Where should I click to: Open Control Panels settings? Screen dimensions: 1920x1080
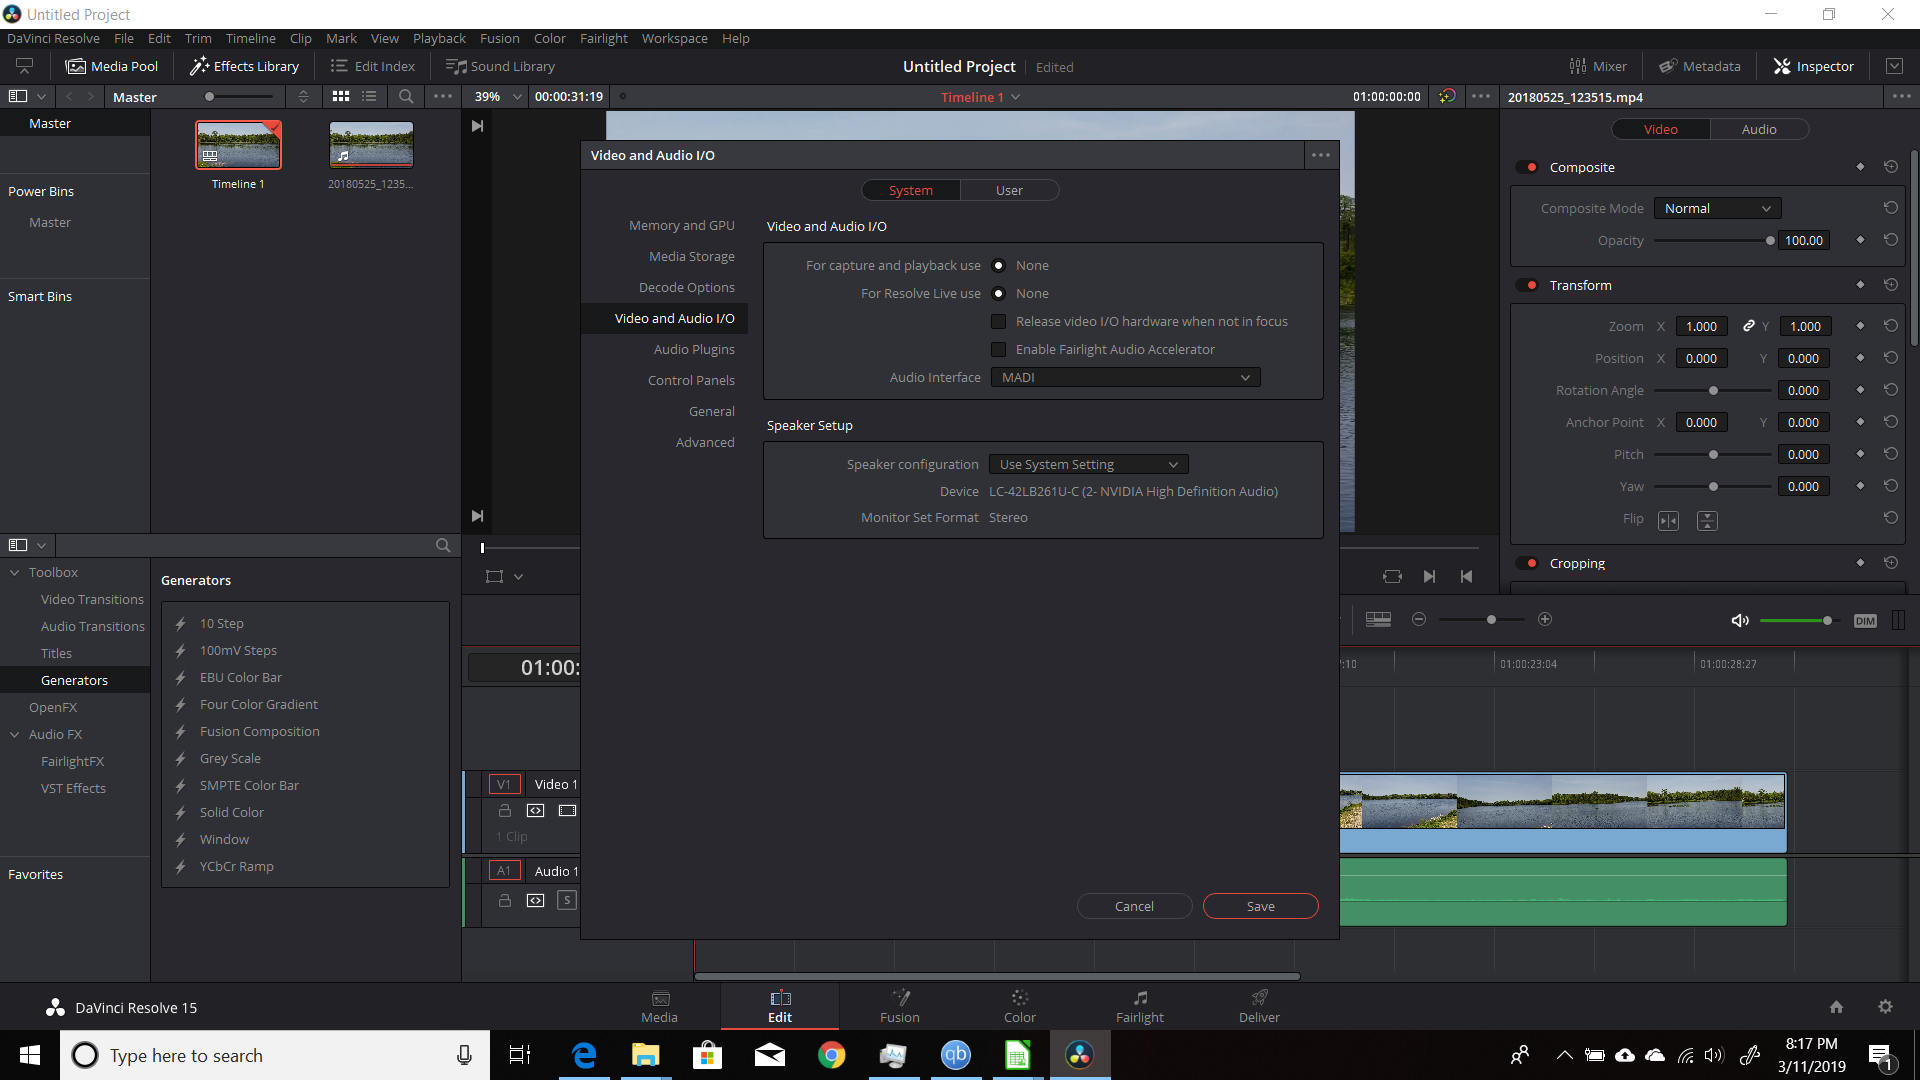tap(691, 380)
